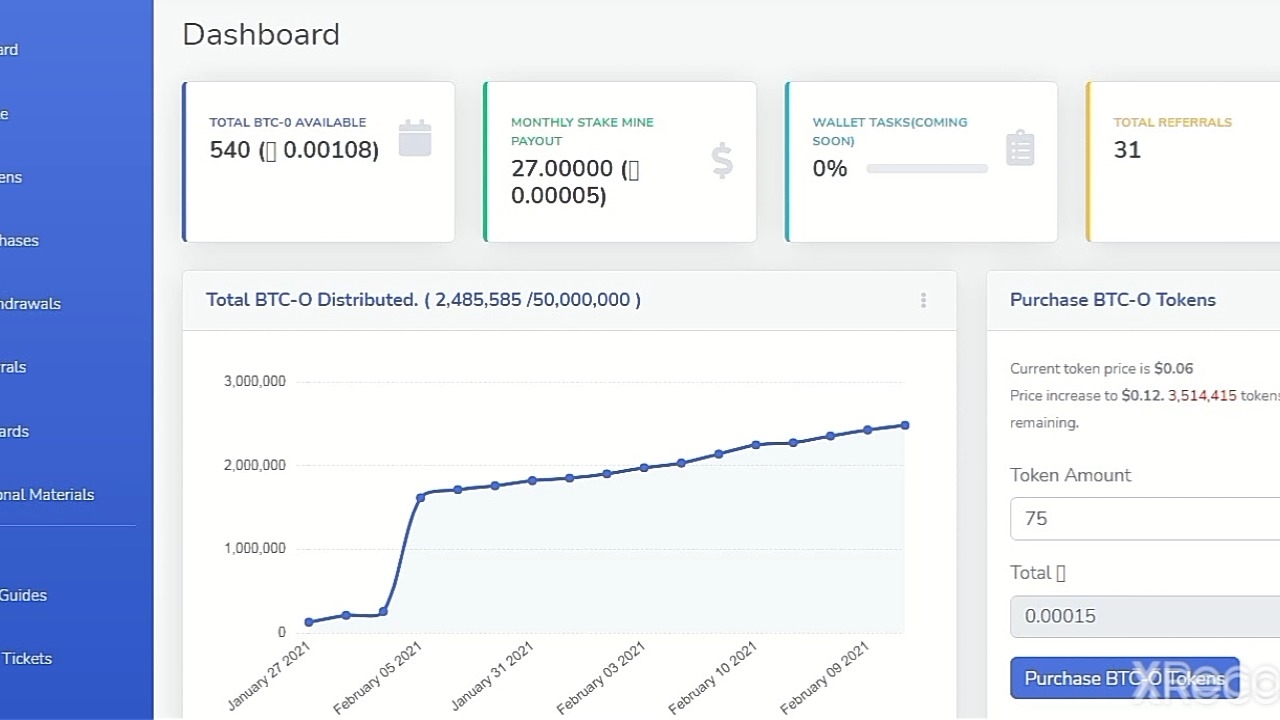Open Purchases in the sidebar
Viewport: 1280px width, 720px height.
point(20,241)
